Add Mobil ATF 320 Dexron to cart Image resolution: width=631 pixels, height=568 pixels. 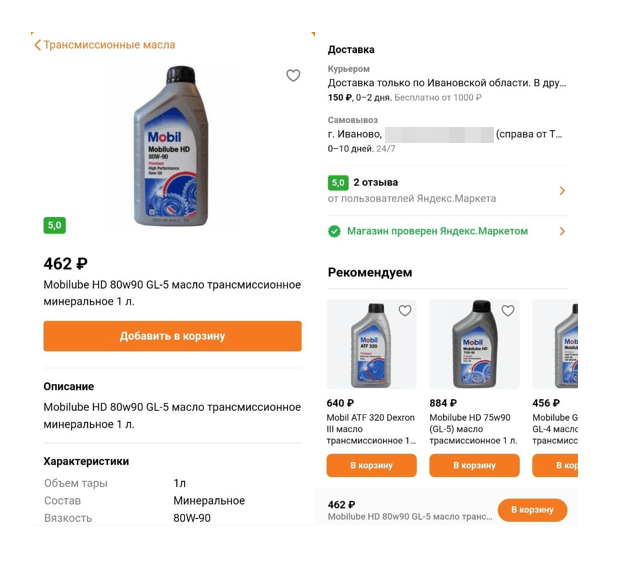point(371,465)
